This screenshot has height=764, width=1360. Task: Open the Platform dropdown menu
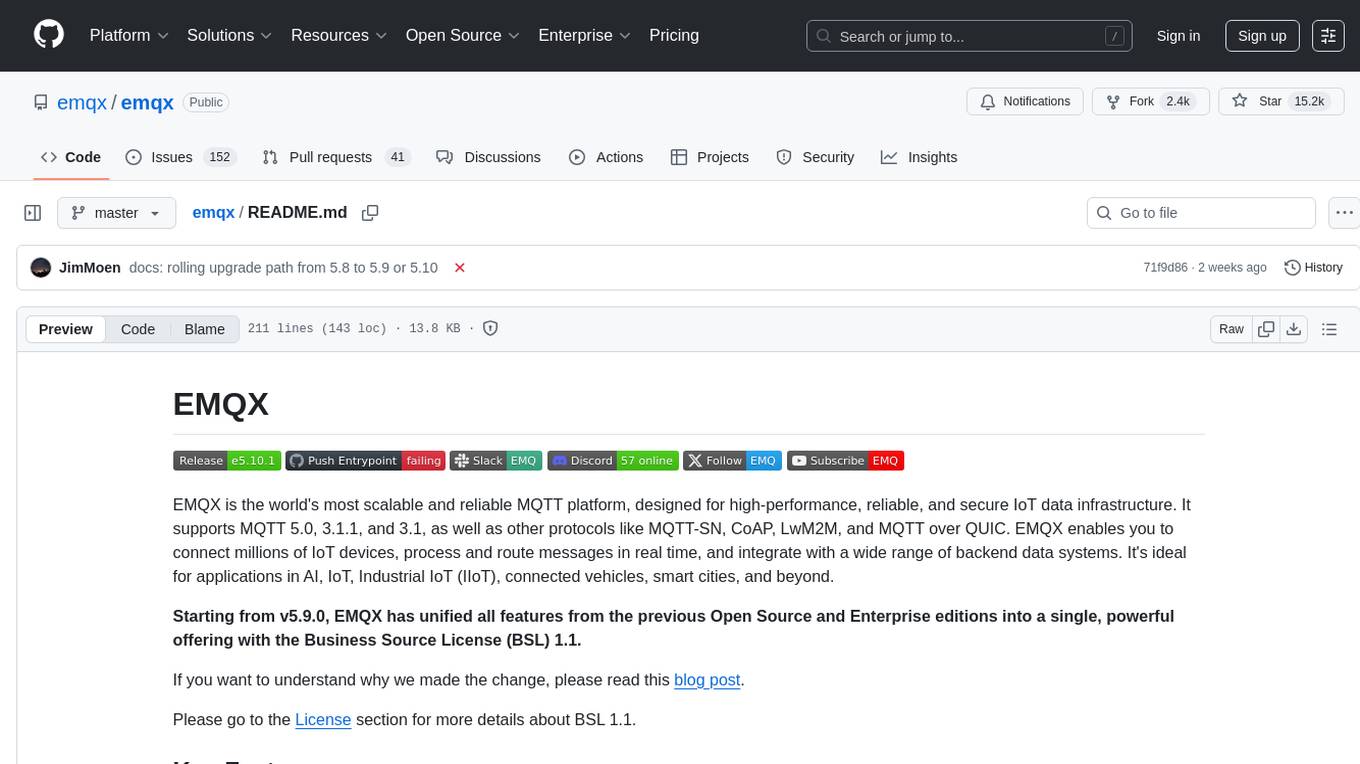coord(129,35)
